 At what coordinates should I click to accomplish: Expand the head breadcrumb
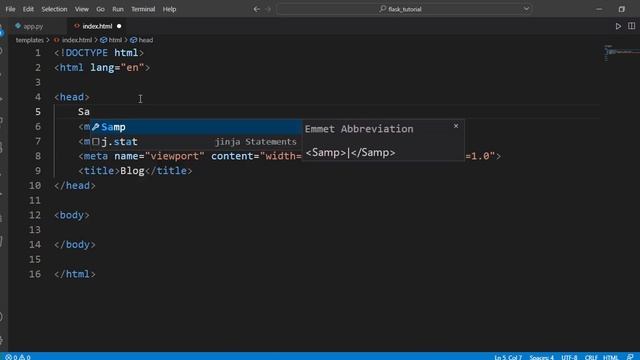[145, 40]
